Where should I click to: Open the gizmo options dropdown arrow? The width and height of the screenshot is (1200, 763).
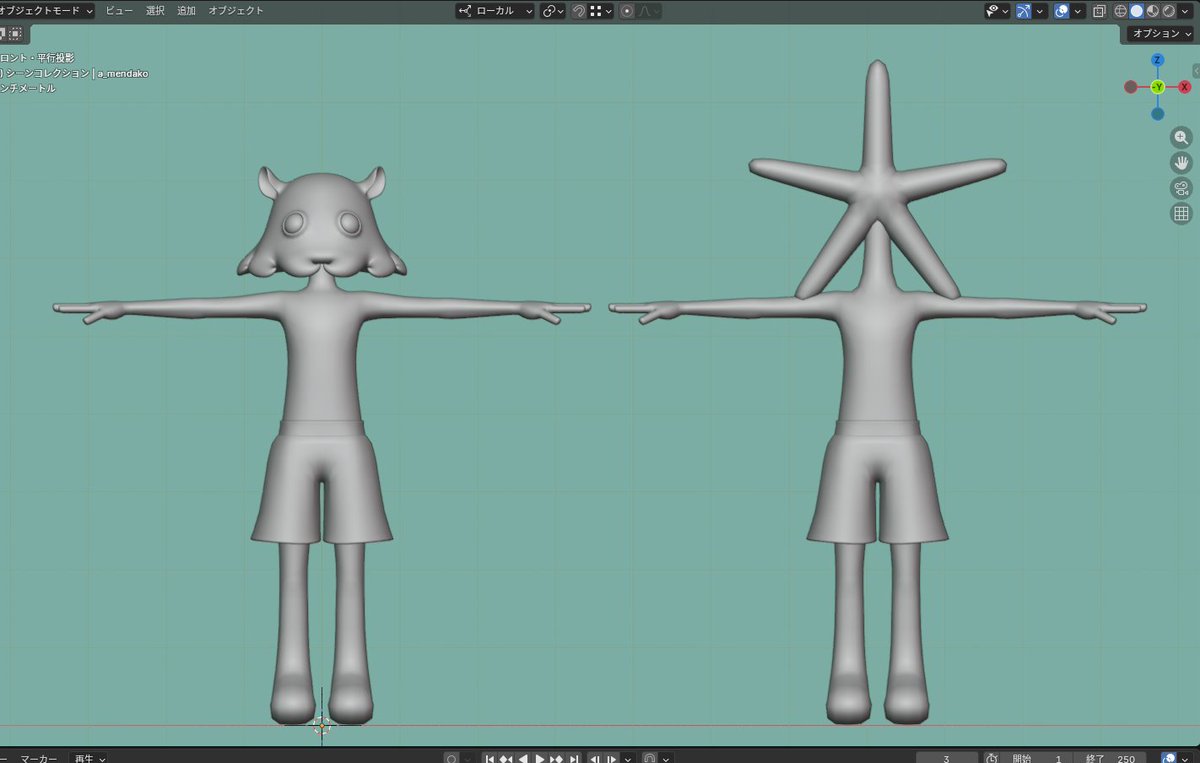pyautogui.click(x=1041, y=11)
